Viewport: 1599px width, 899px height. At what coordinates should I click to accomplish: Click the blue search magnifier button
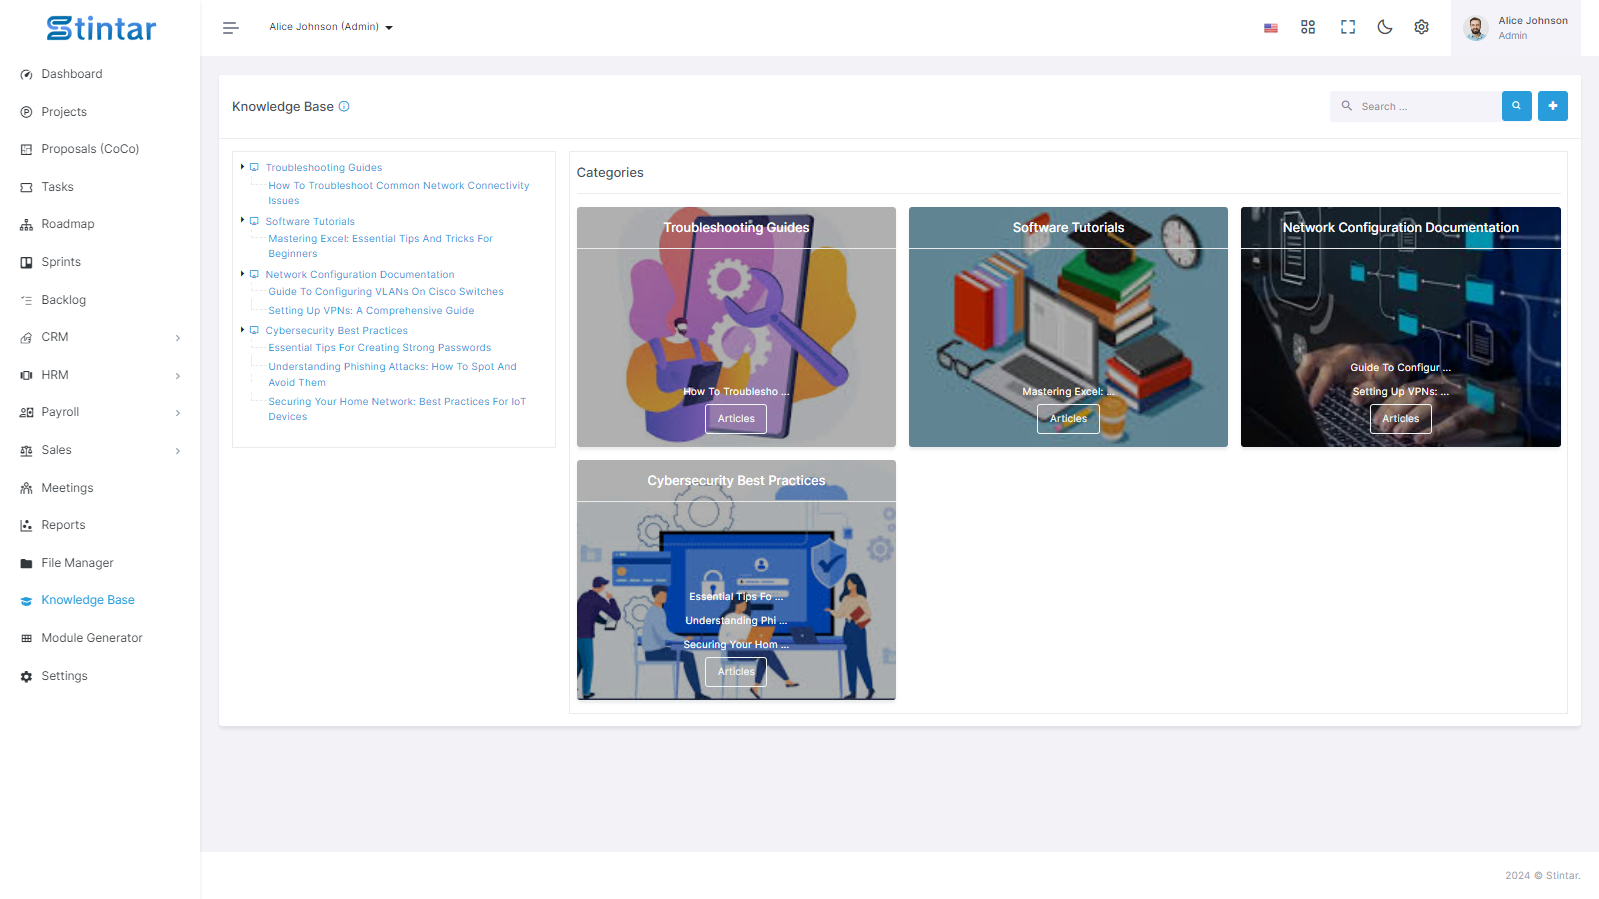1516,106
